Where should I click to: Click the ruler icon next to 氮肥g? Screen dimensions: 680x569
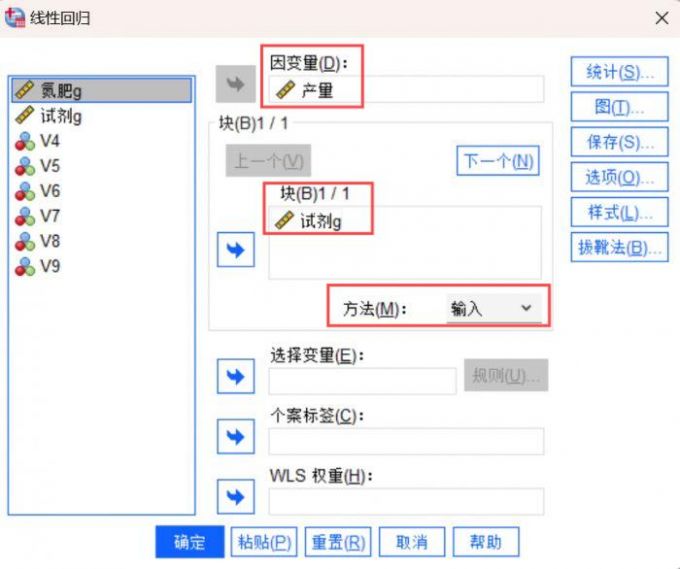click(24, 90)
